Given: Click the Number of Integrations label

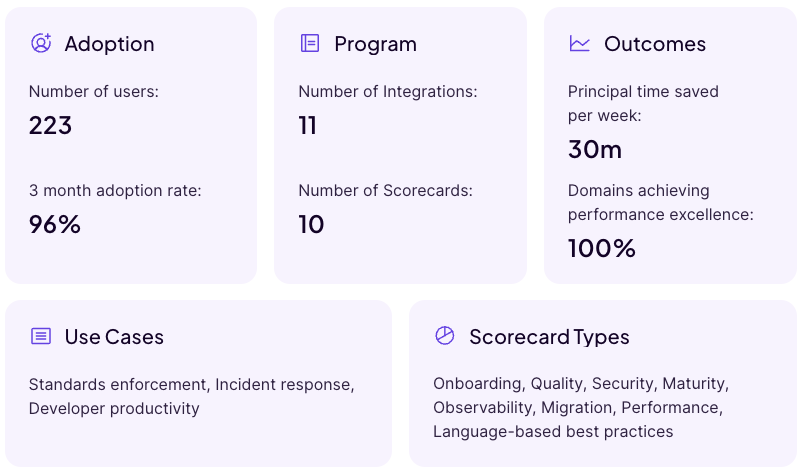Looking at the screenshot, I should 388,92.
